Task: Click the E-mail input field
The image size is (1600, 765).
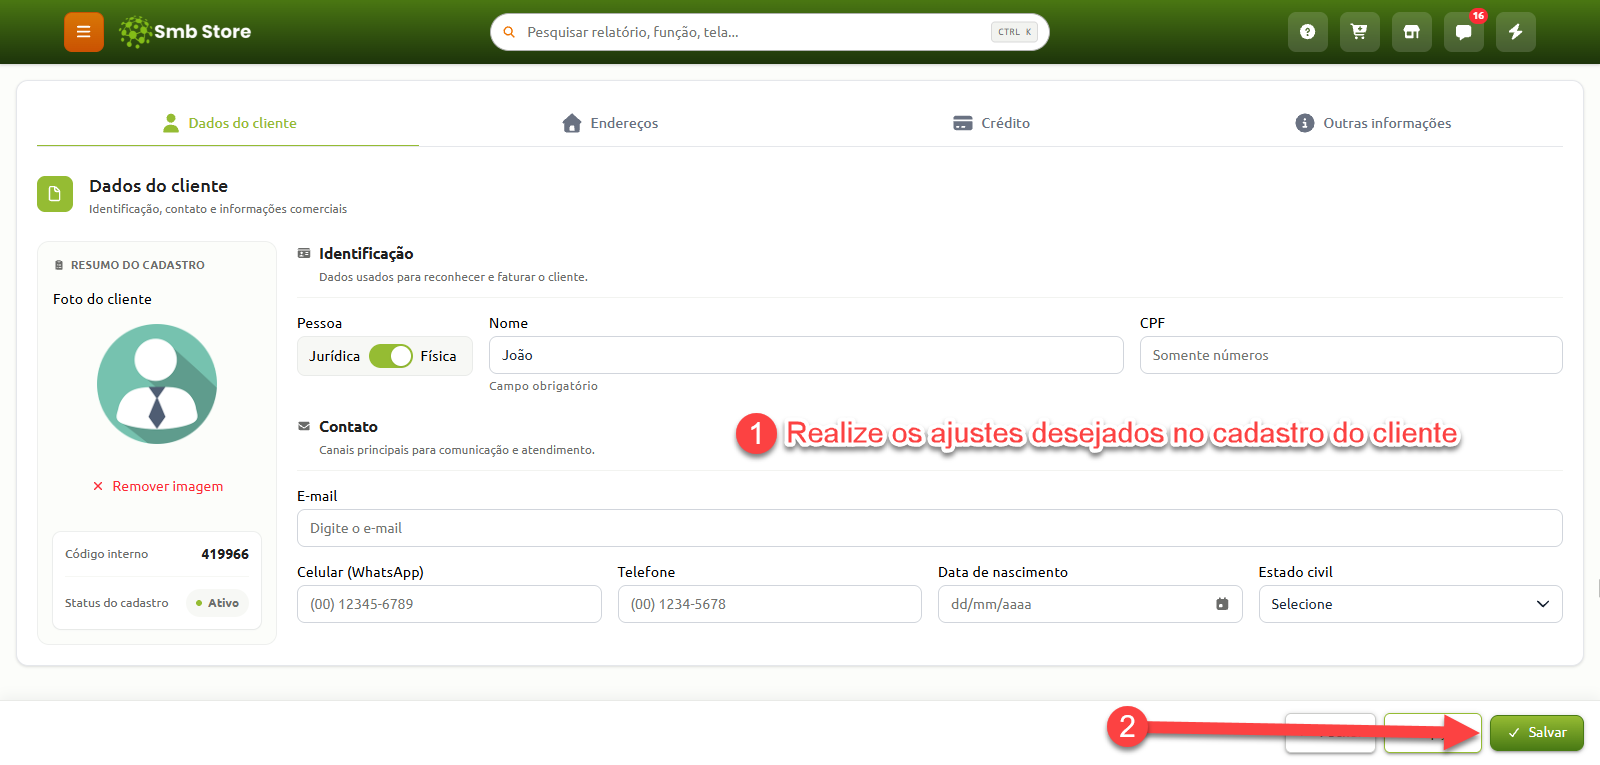Action: click(930, 528)
